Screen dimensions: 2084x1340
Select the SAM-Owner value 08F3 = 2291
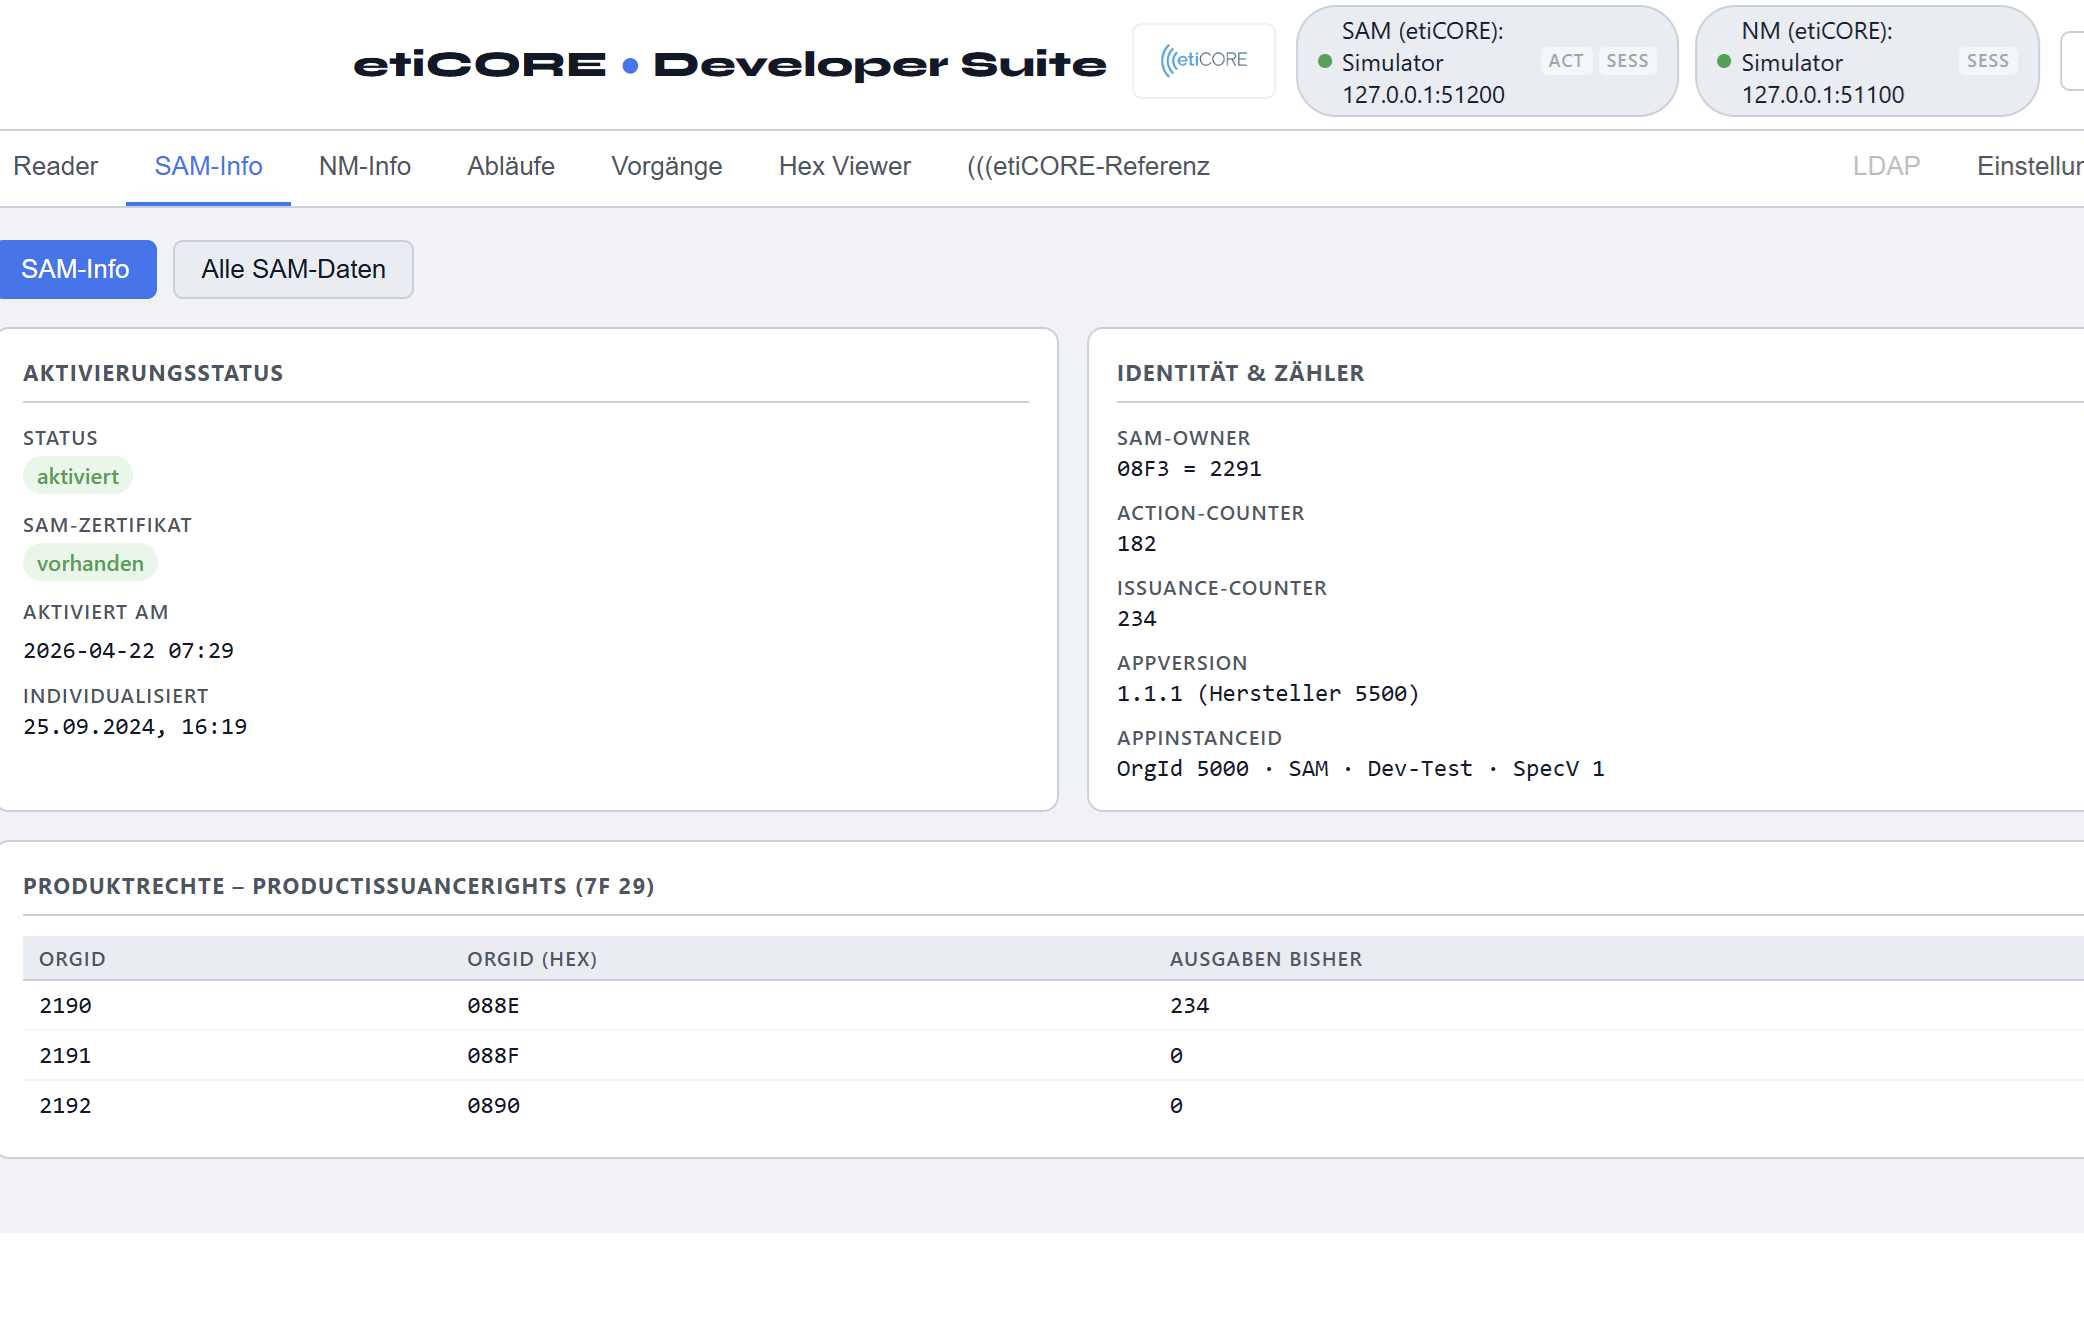click(1189, 469)
